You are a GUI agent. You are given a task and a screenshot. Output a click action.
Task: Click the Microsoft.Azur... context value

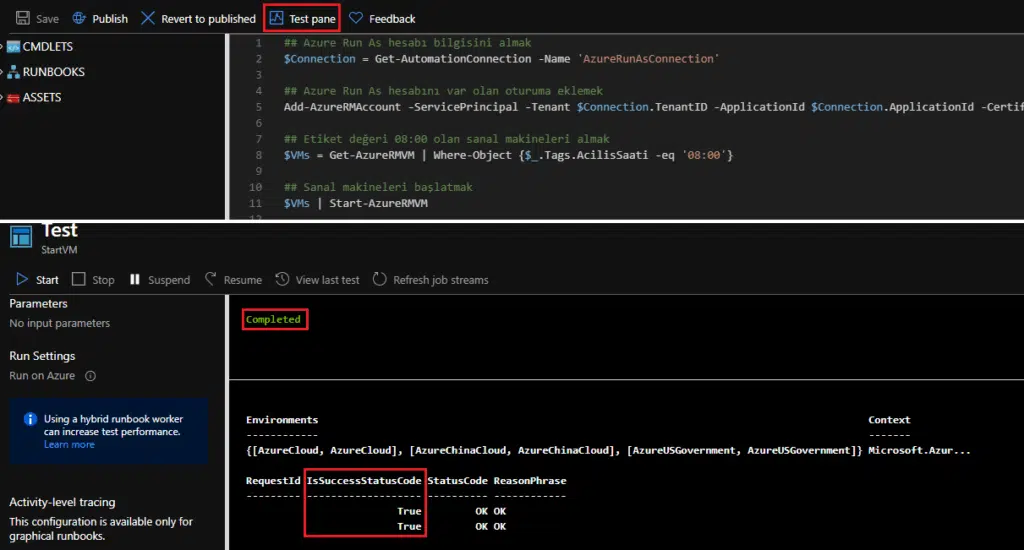[919, 450]
